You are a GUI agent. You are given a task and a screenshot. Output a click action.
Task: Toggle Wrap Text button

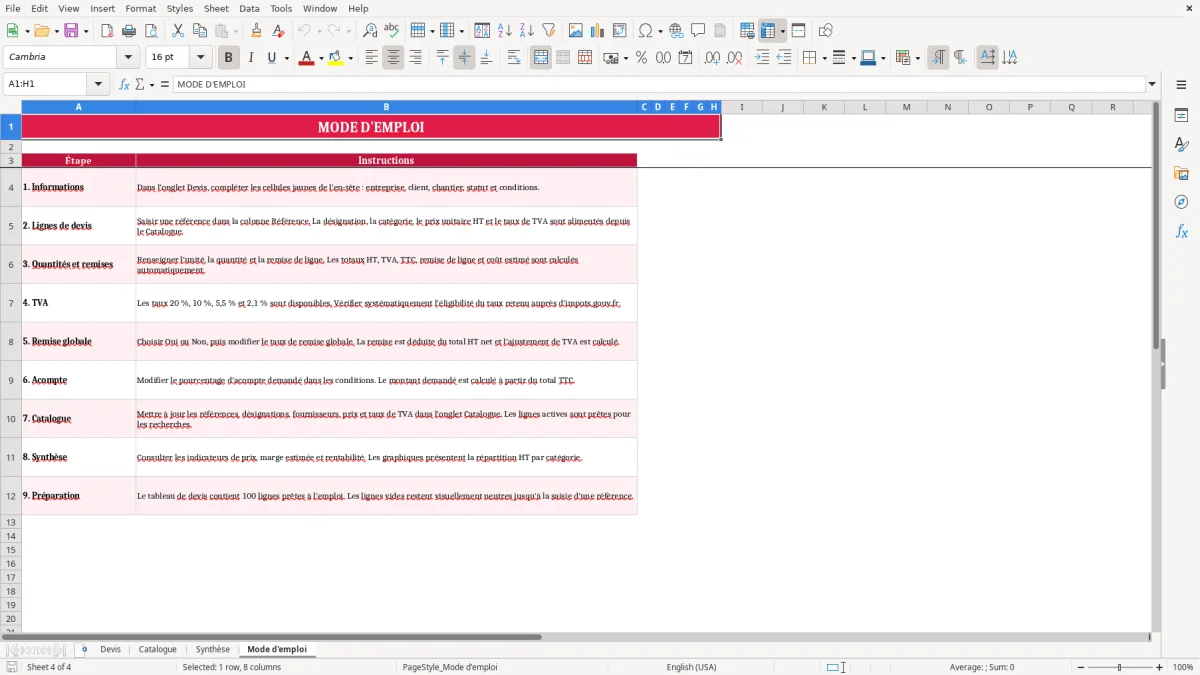[x=514, y=58]
